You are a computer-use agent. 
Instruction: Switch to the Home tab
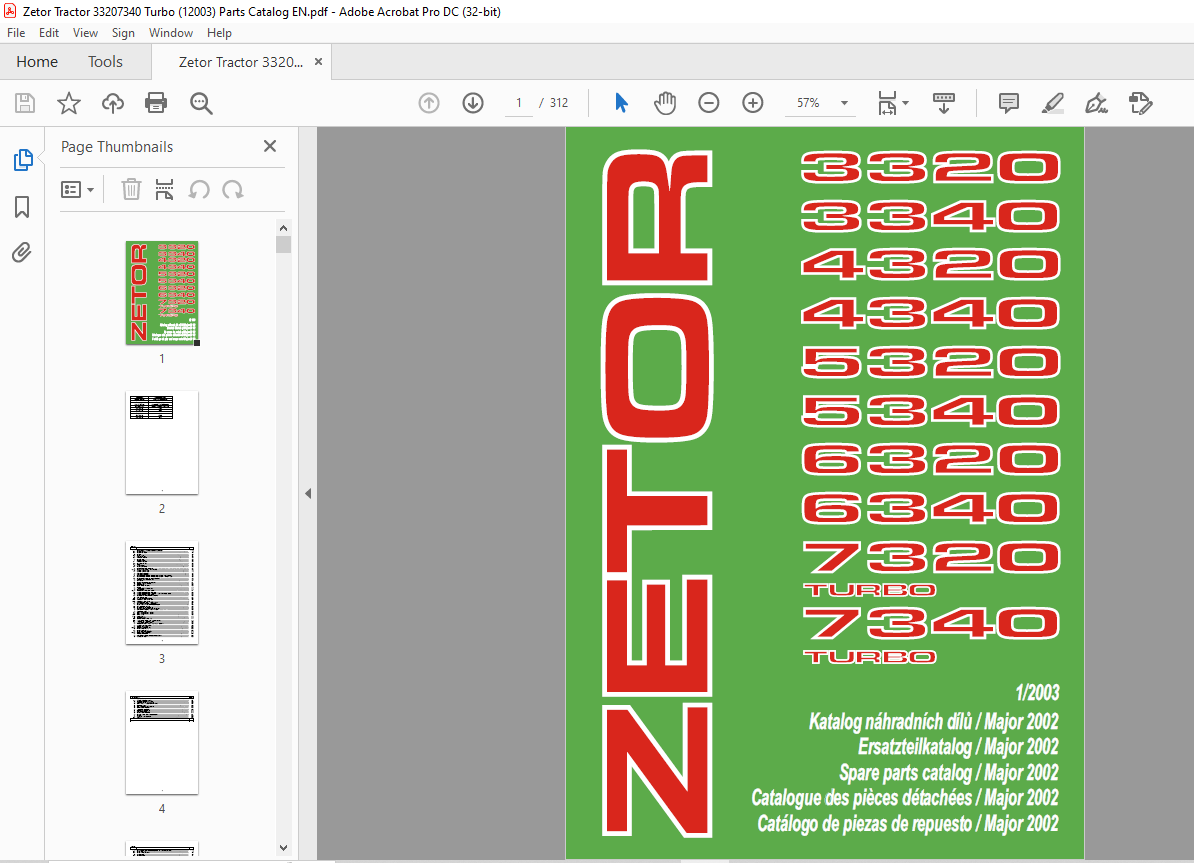tap(37, 62)
